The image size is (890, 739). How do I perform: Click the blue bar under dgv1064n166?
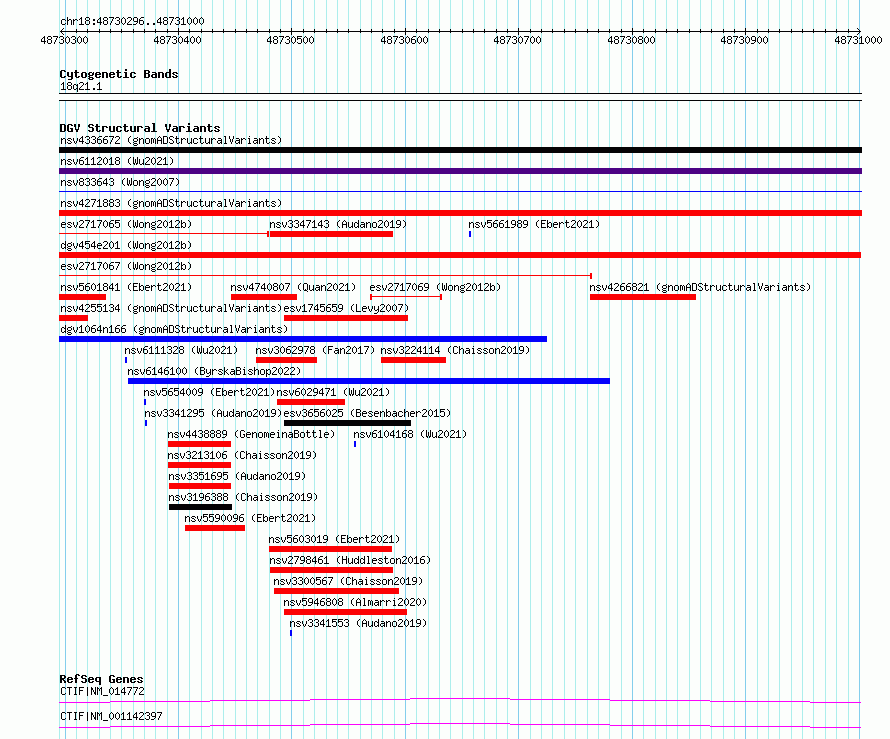pyautogui.click(x=303, y=339)
